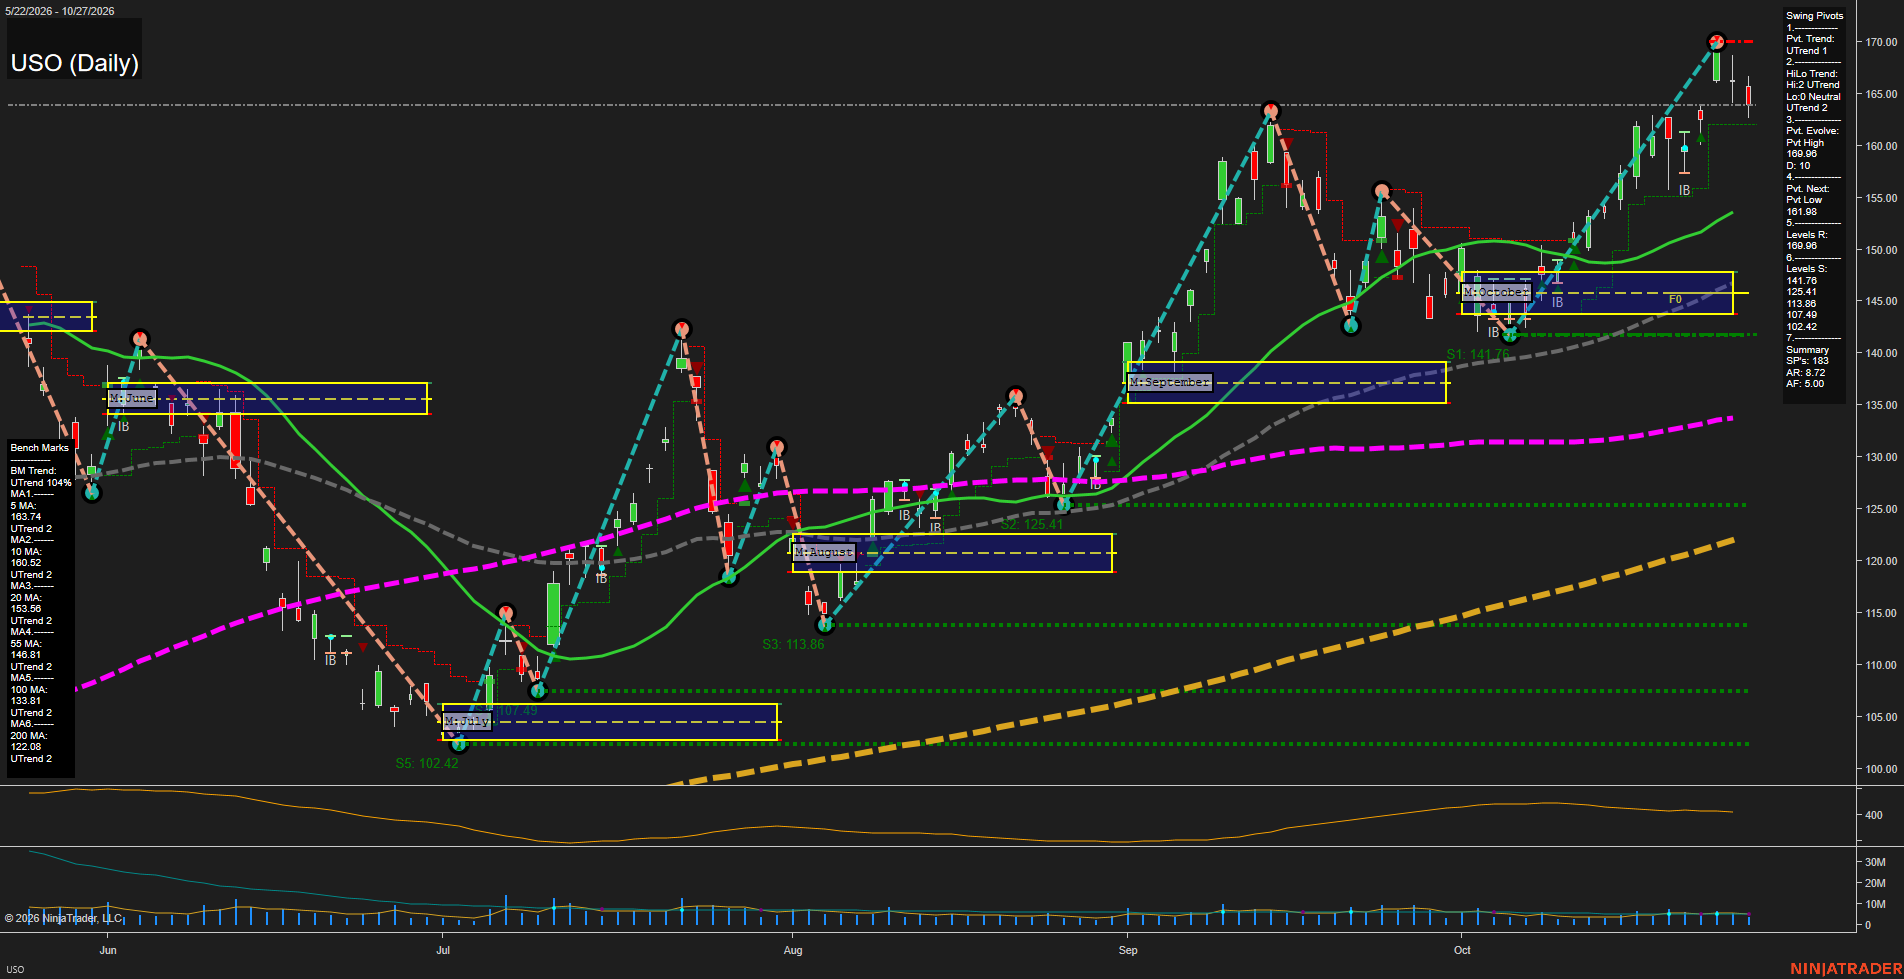The width and height of the screenshot is (1904, 979).
Task: Click the July swing low pivot marker above S5
Action: pyautogui.click(x=459, y=744)
